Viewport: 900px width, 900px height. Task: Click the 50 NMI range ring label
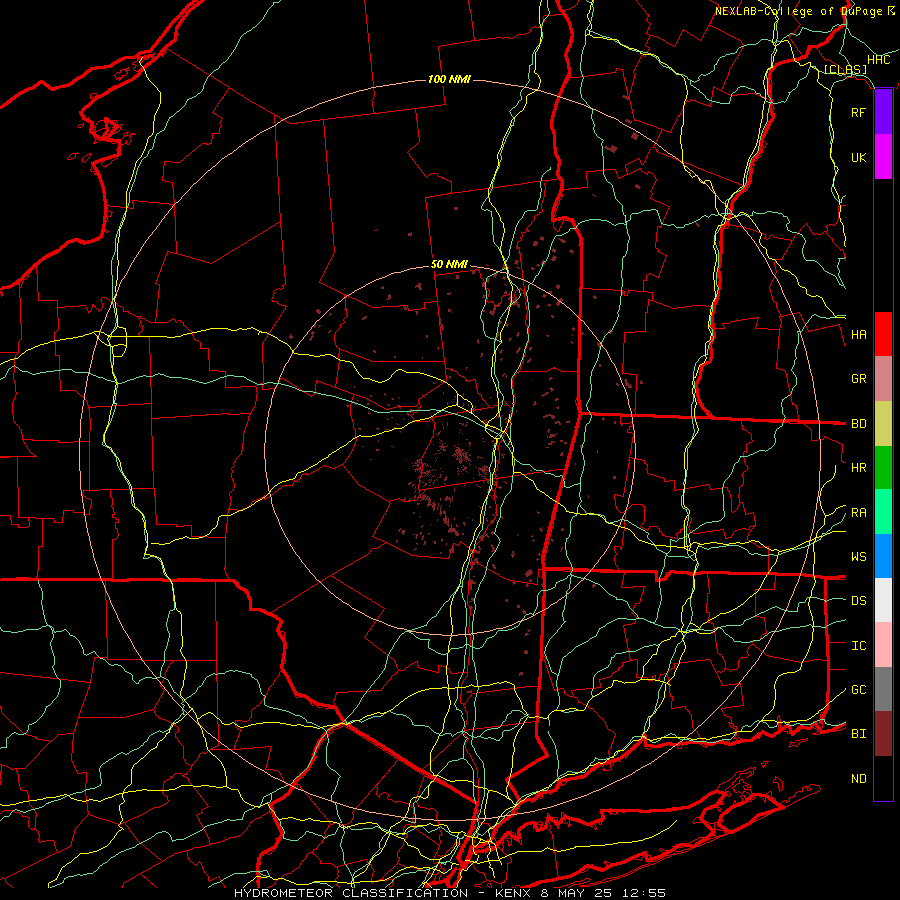coord(449,264)
